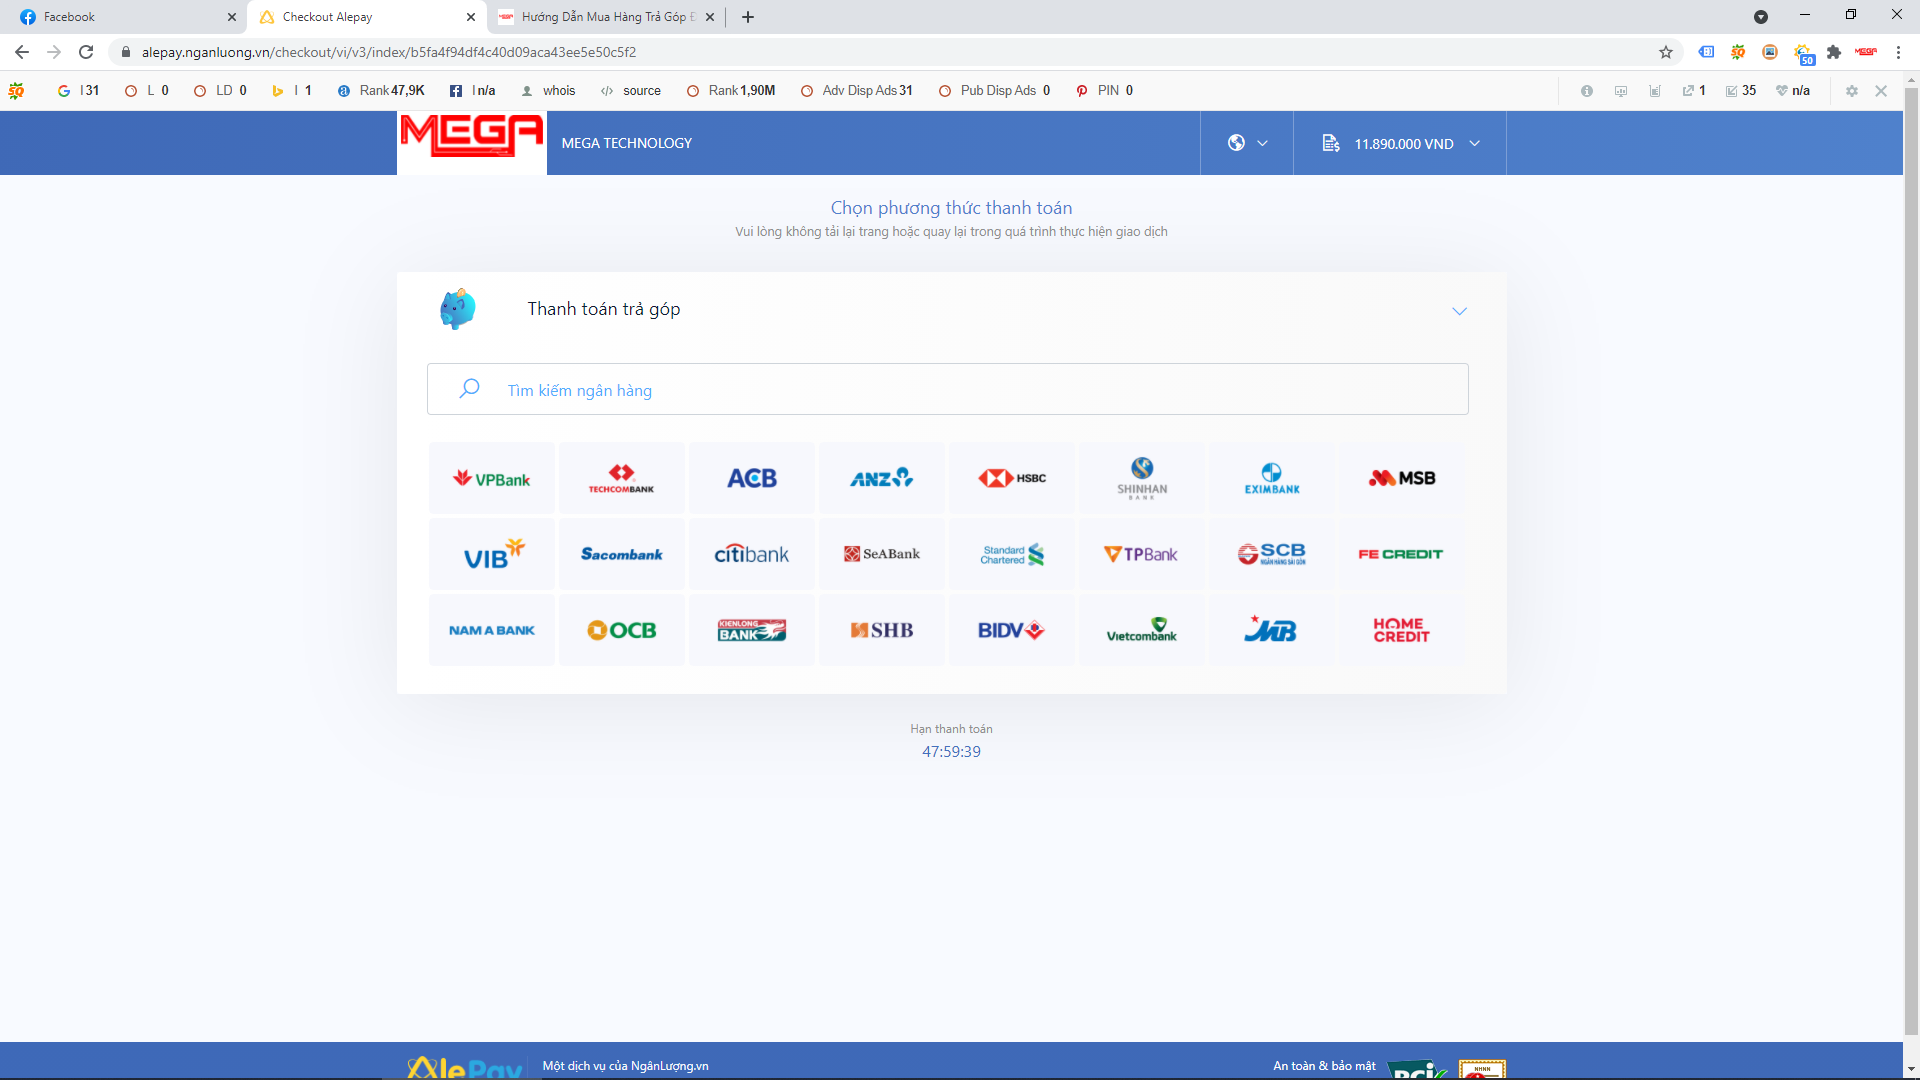Click the address bar URL

(x=388, y=52)
